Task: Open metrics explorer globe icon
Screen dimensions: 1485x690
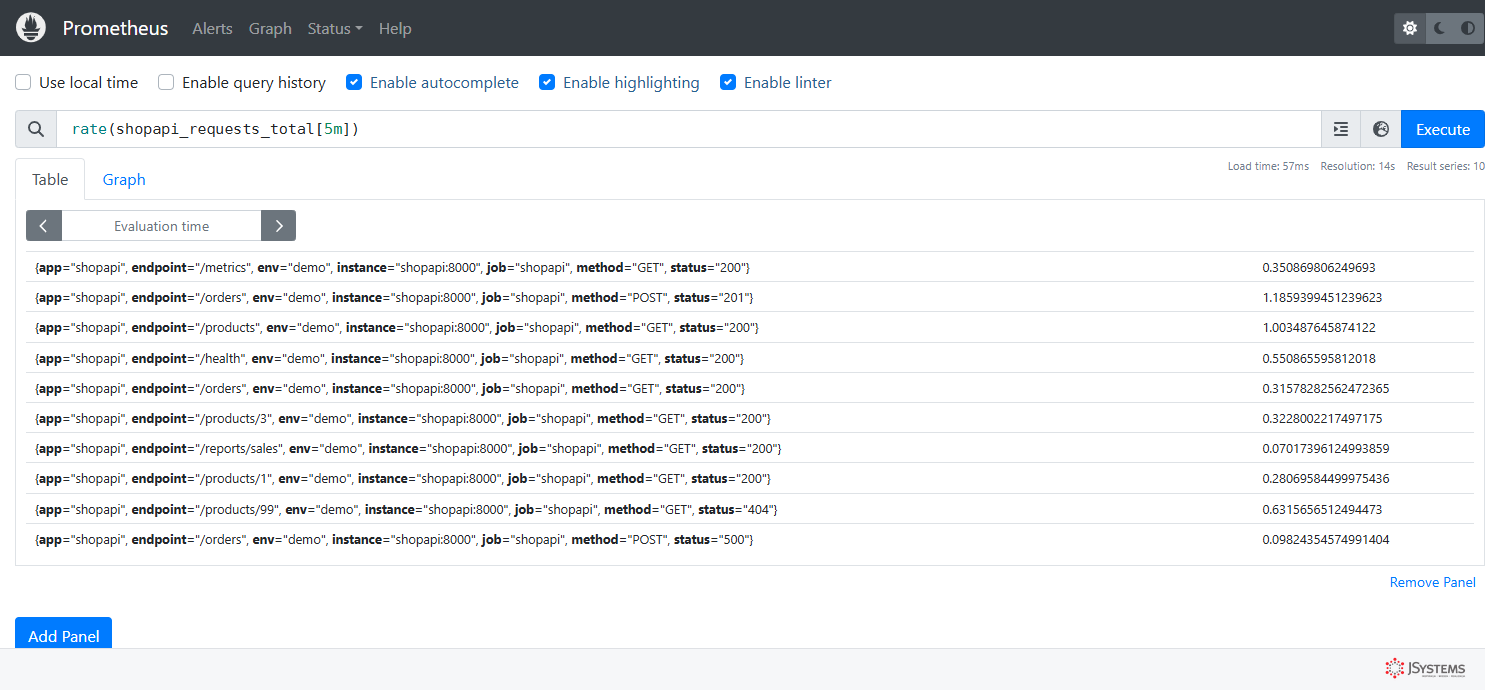Action: point(1381,129)
